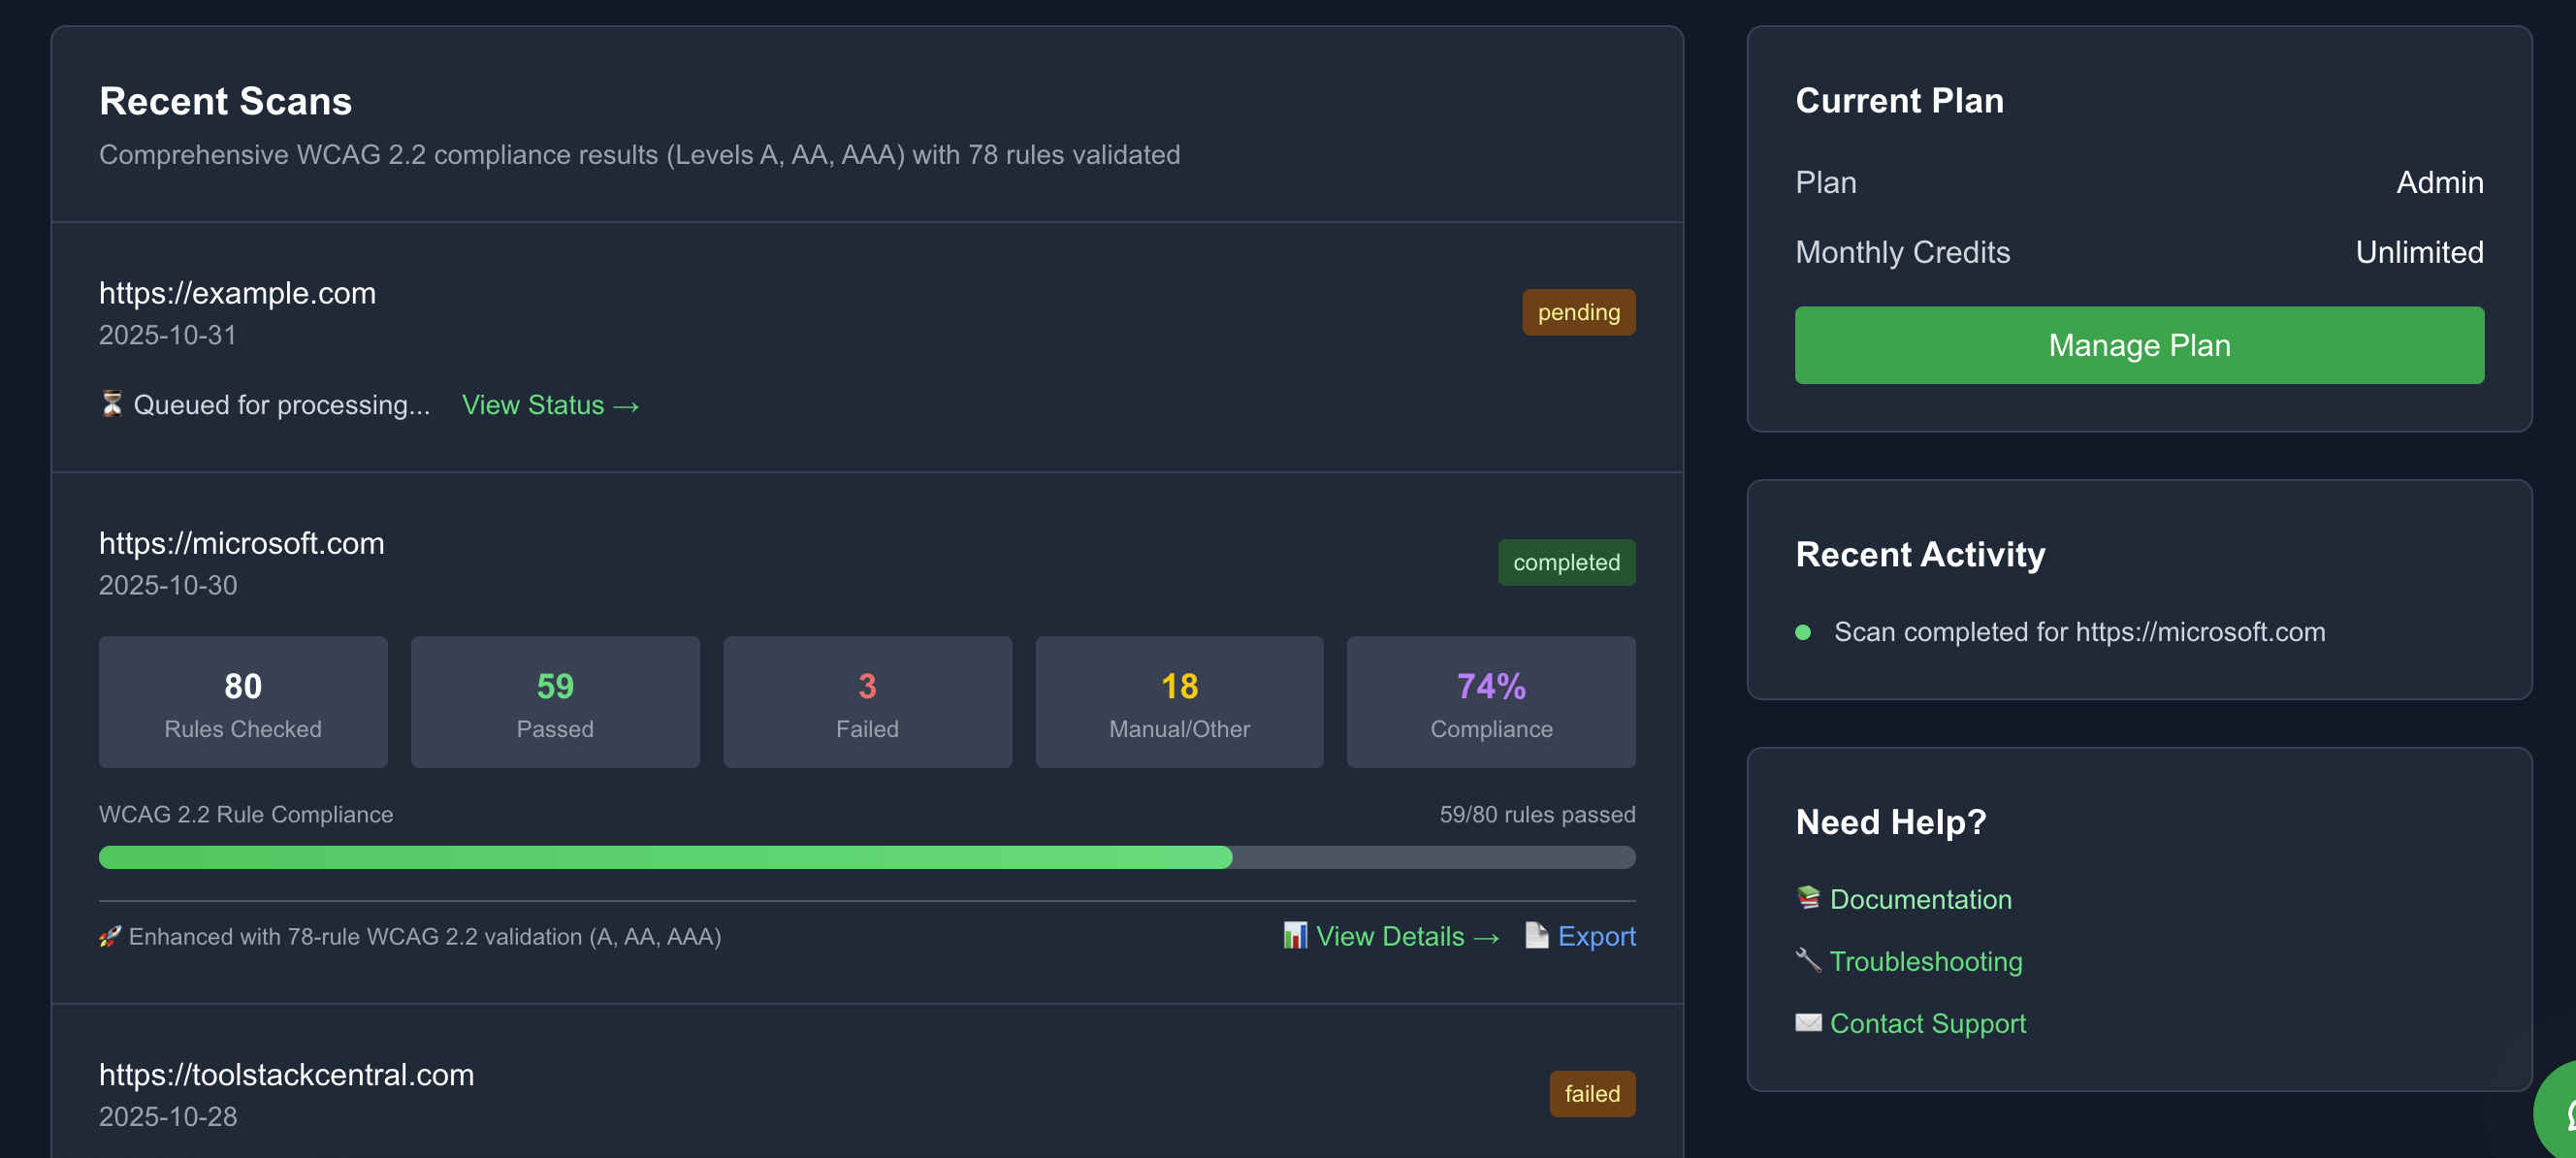Open View Details for microsoft.com scan
This screenshot has height=1158, width=2576.
pyautogui.click(x=1406, y=937)
